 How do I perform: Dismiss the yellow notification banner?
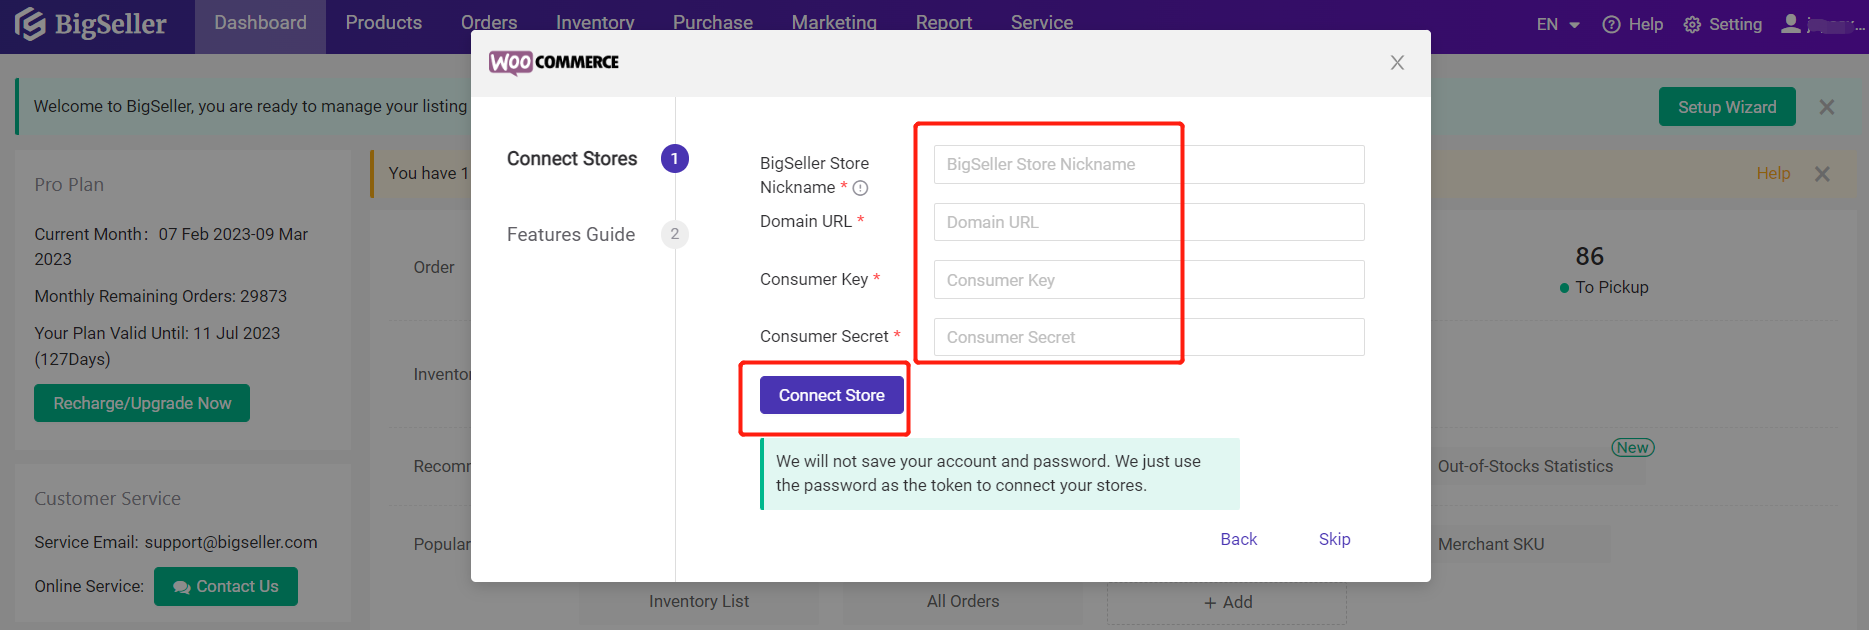[x=1823, y=174]
